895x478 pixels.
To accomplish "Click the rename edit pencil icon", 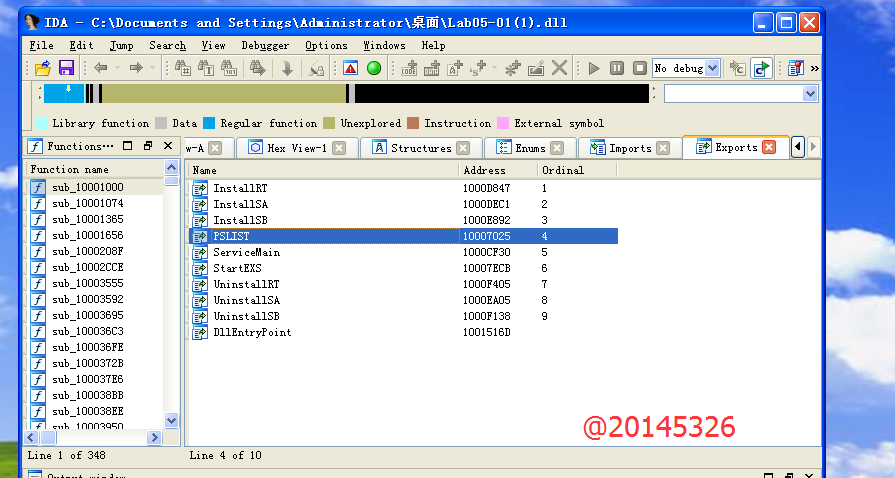I will point(536,69).
